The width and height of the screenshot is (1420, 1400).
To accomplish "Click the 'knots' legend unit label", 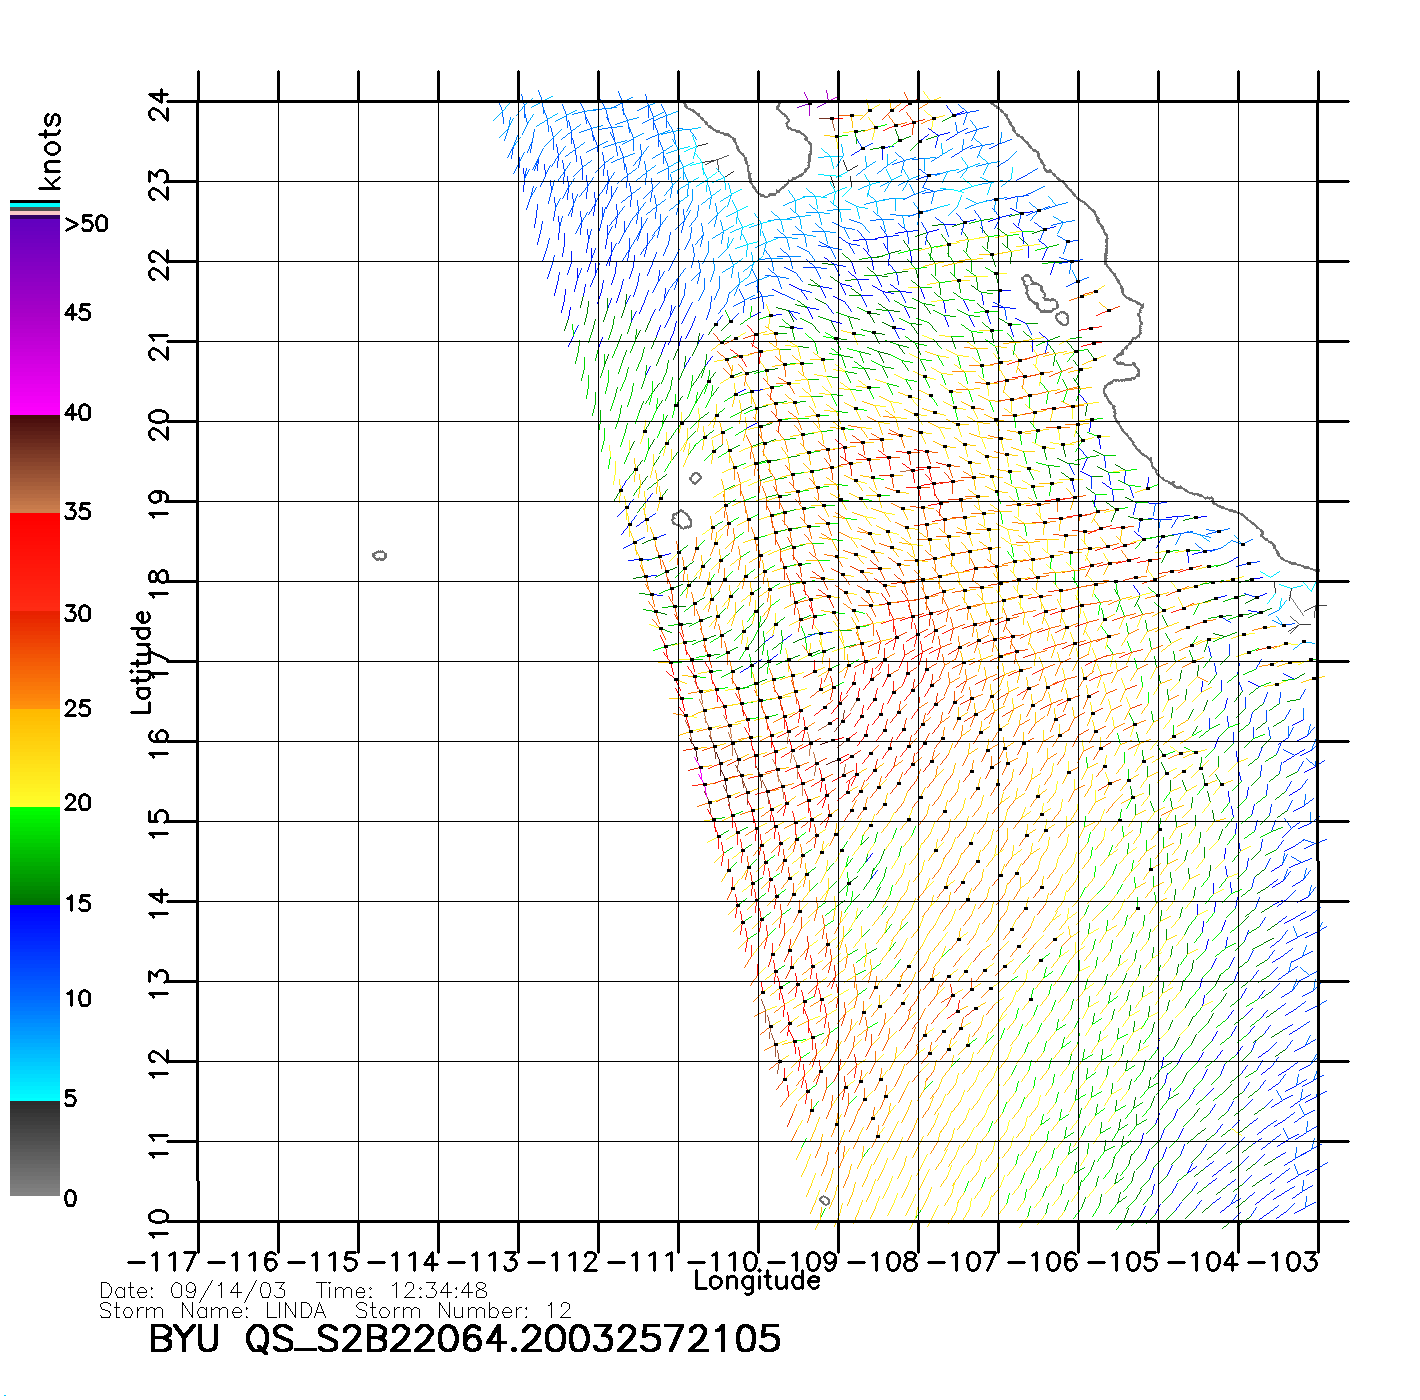I will (50, 151).
